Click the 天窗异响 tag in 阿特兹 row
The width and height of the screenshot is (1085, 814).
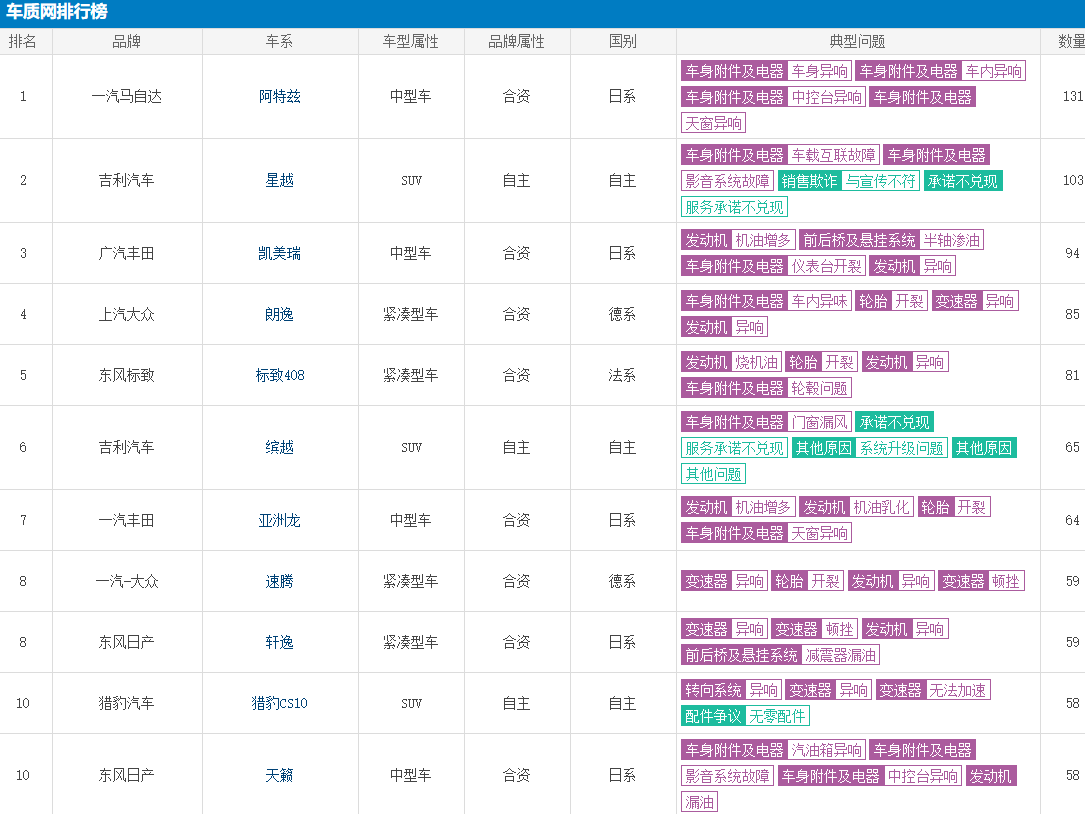[x=713, y=123]
